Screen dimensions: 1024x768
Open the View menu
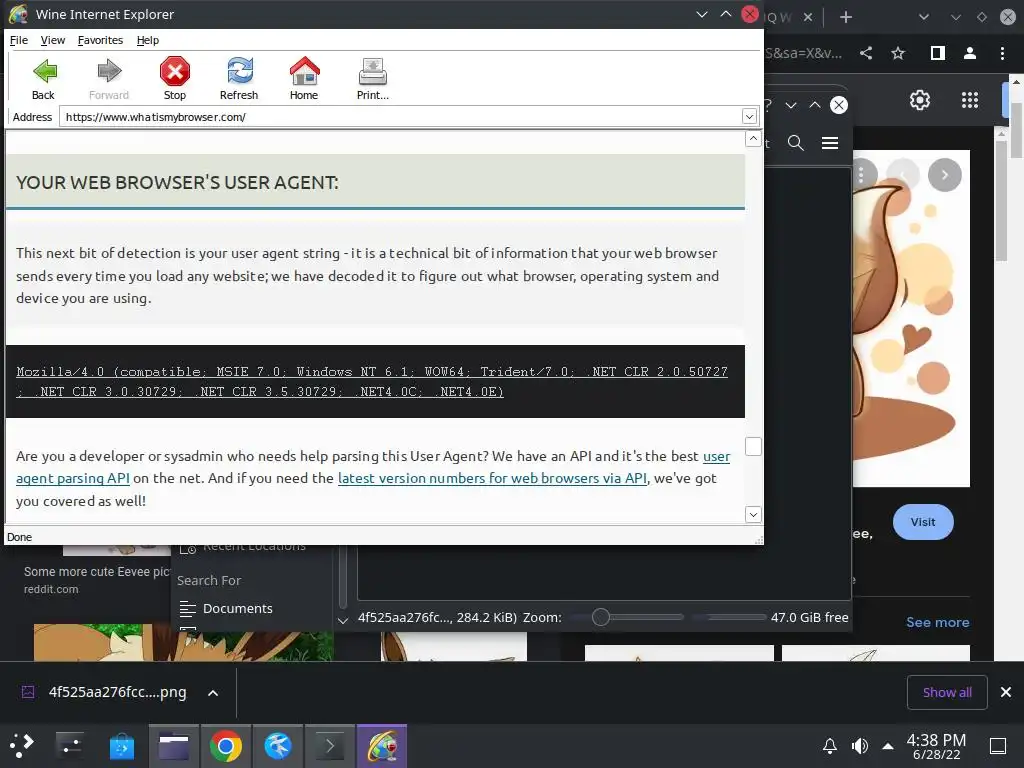point(52,40)
